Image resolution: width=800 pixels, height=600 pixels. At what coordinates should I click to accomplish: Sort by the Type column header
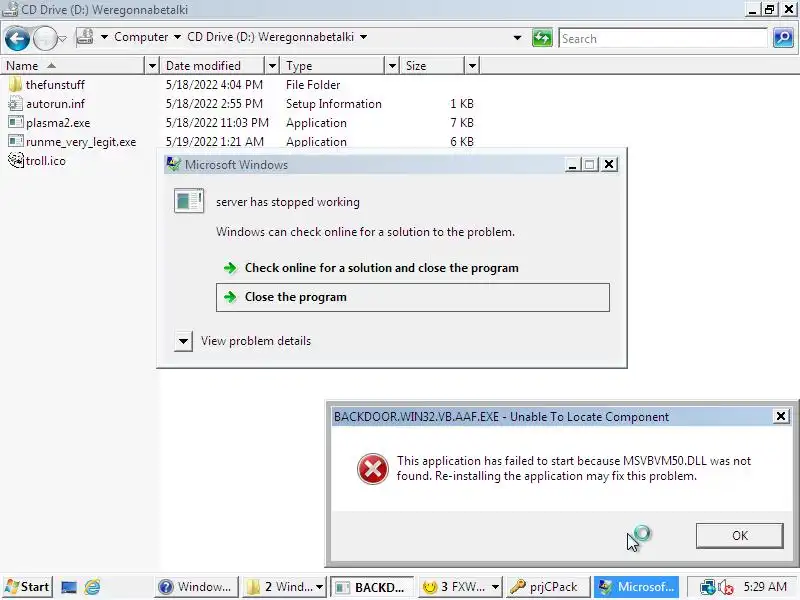click(332, 66)
